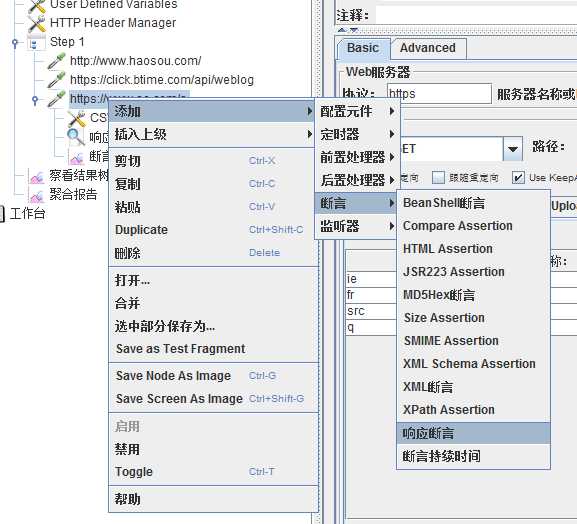Click the Step 1 controller icon
This screenshot has width=577, height=524.
tap(36, 43)
